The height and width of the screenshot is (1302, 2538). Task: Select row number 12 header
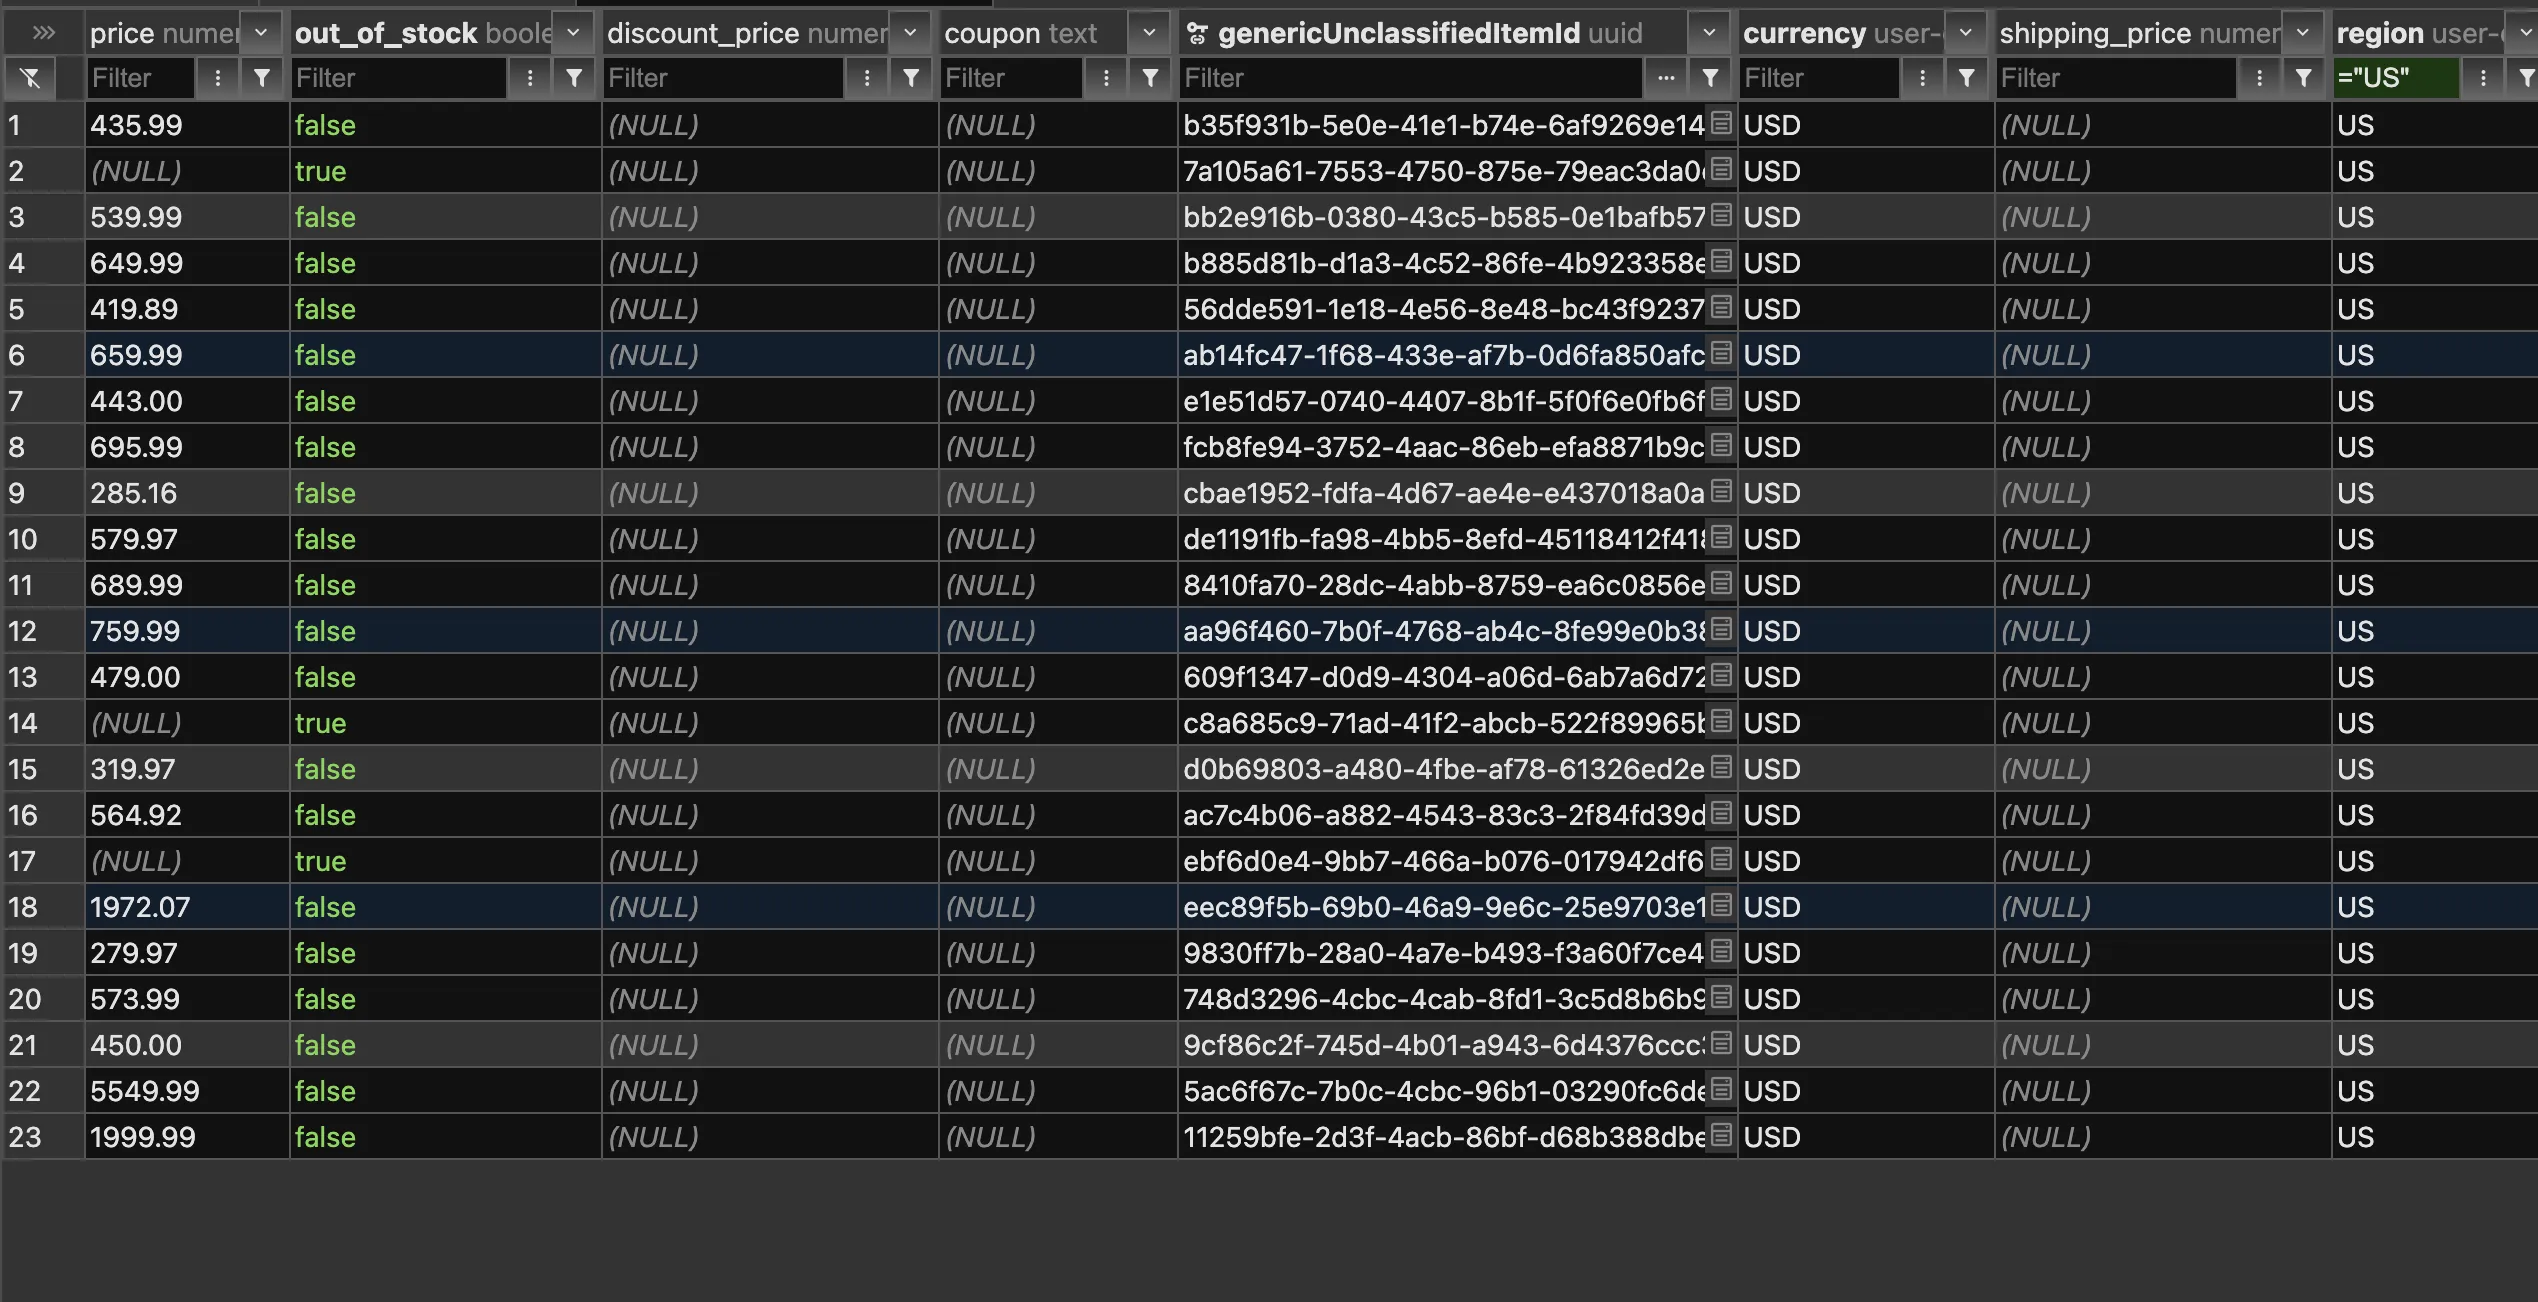click(23, 631)
